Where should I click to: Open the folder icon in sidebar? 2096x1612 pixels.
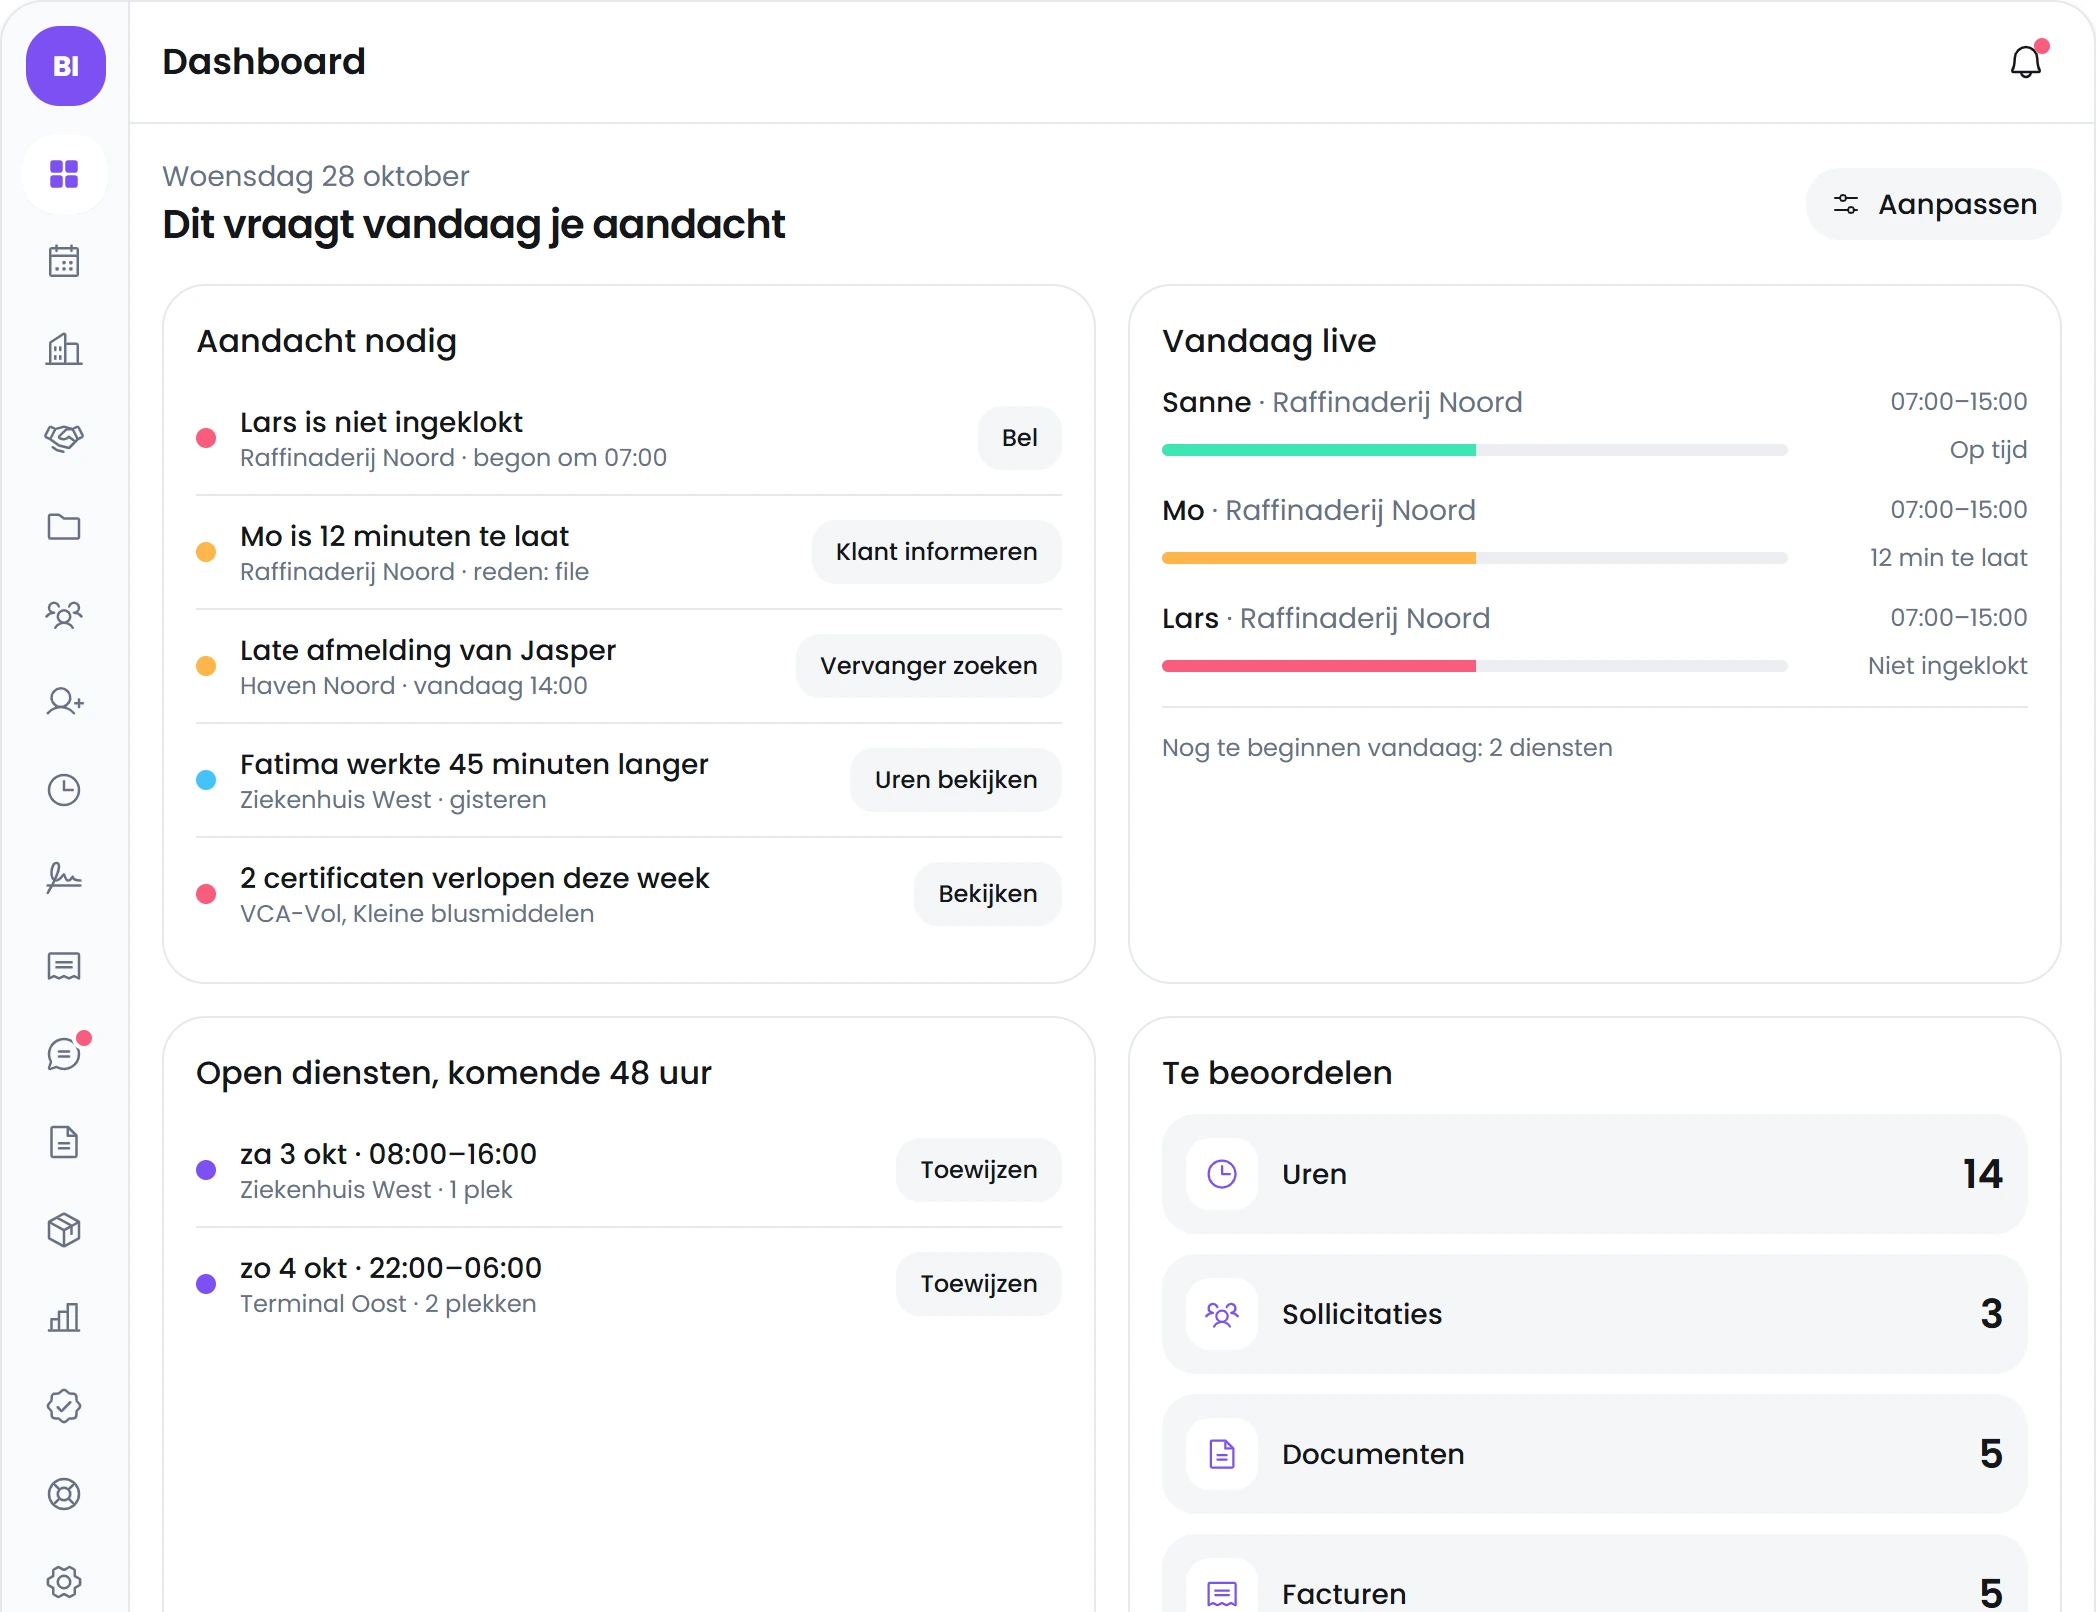click(64, 526)
